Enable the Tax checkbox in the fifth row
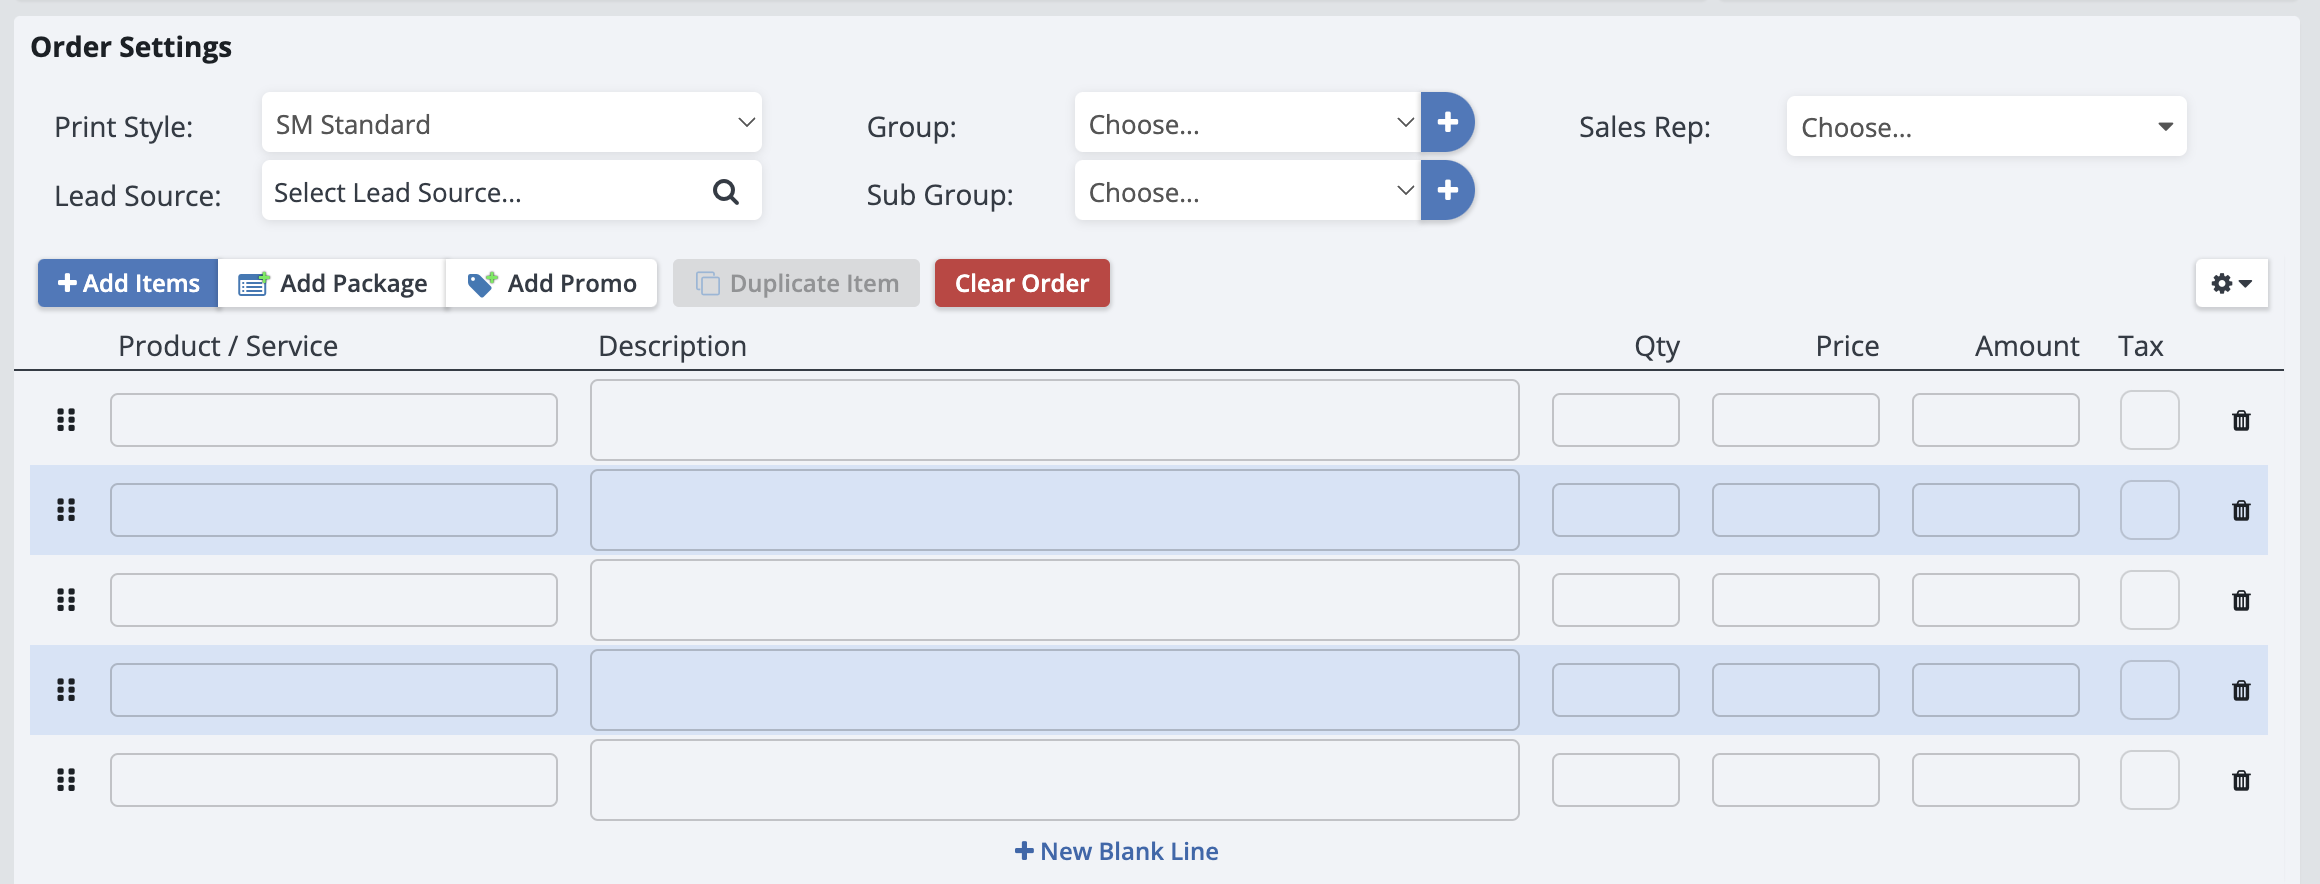This screenshot has height=884, width=2320. click(x=2149, y=780)
